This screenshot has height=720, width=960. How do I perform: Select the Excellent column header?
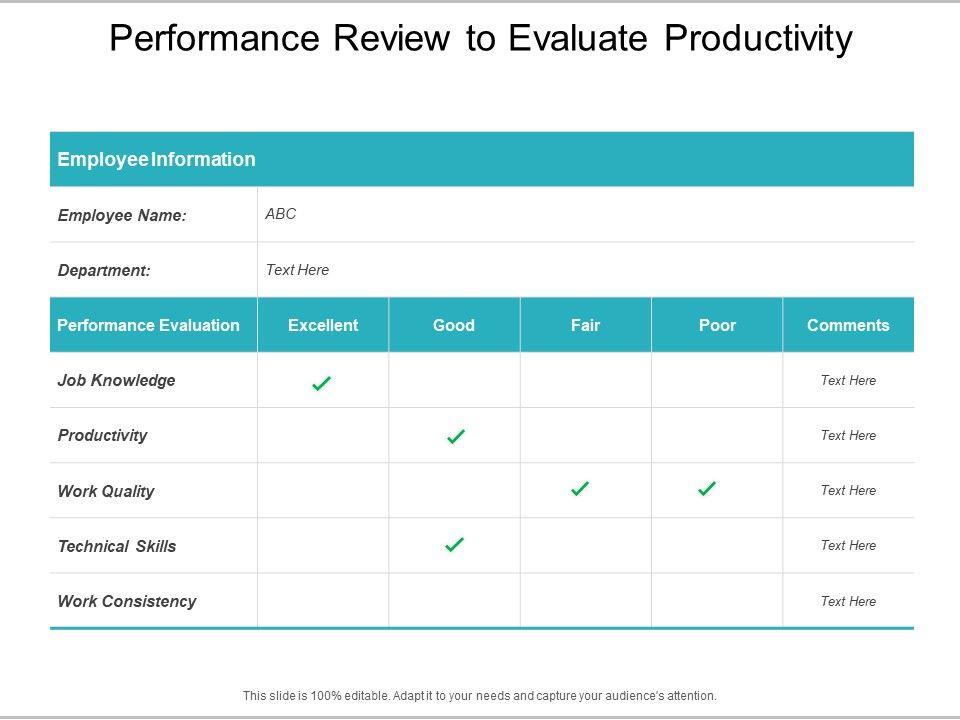pos(323,325)
